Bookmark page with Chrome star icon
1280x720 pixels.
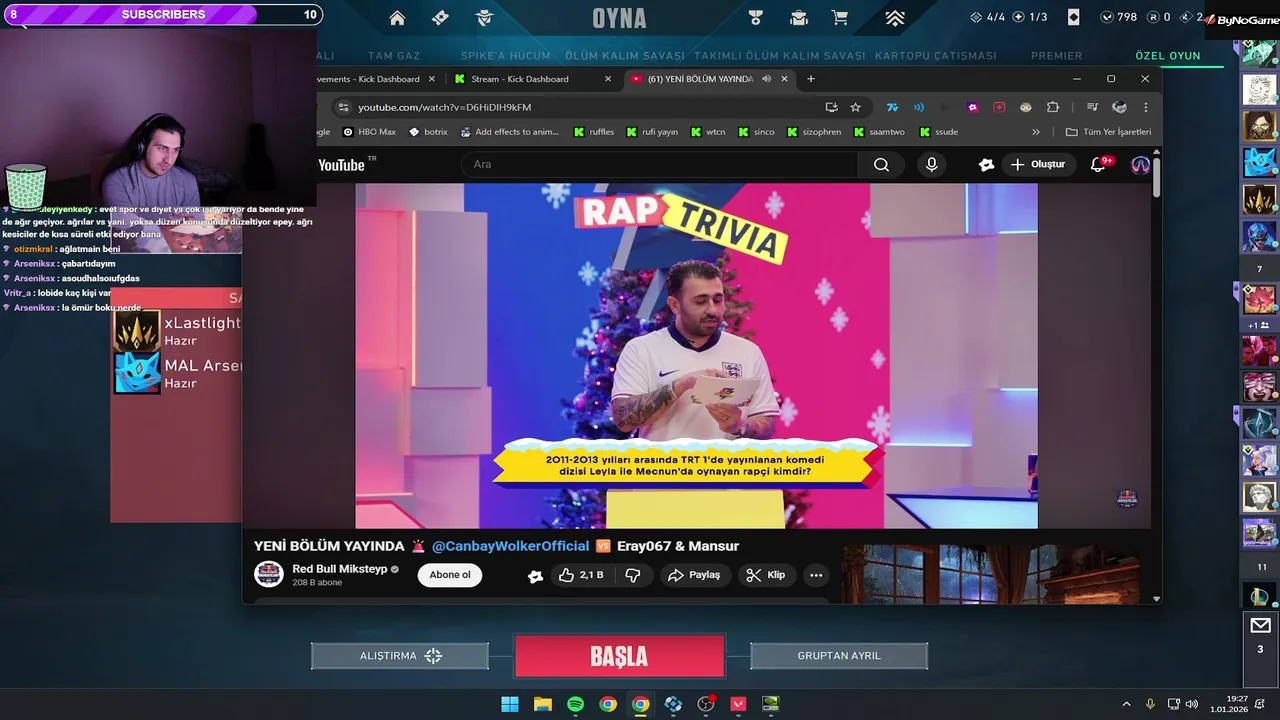(x=855, y=107)
